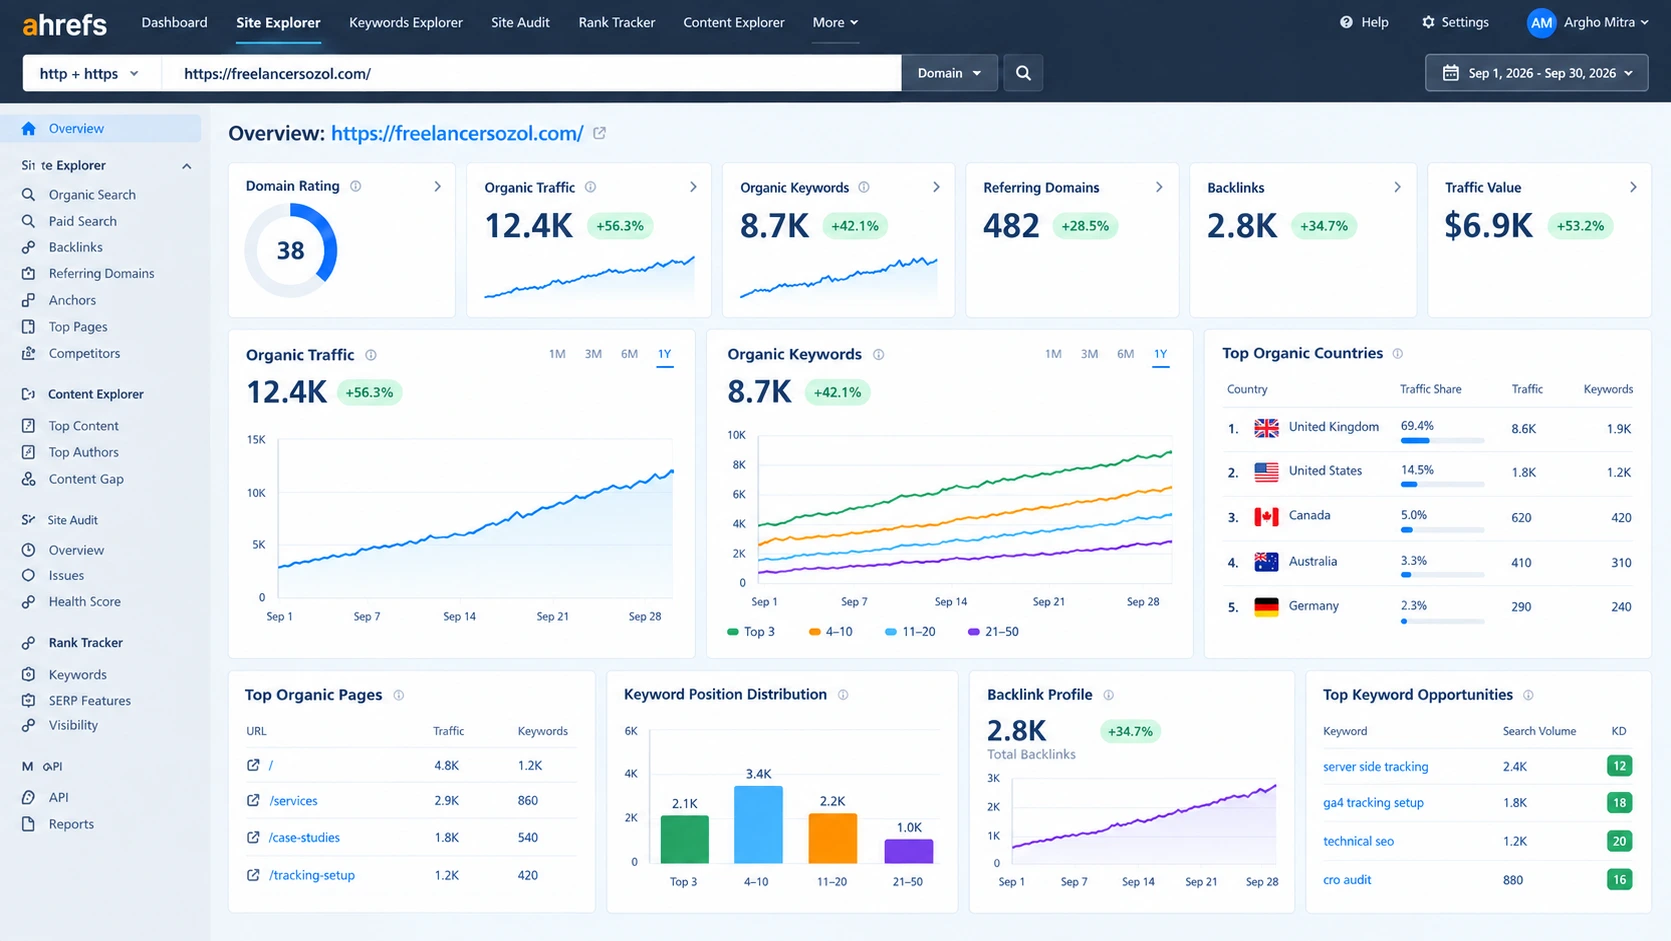Click the blue 4–10 distribution bar

click(758, 824)
